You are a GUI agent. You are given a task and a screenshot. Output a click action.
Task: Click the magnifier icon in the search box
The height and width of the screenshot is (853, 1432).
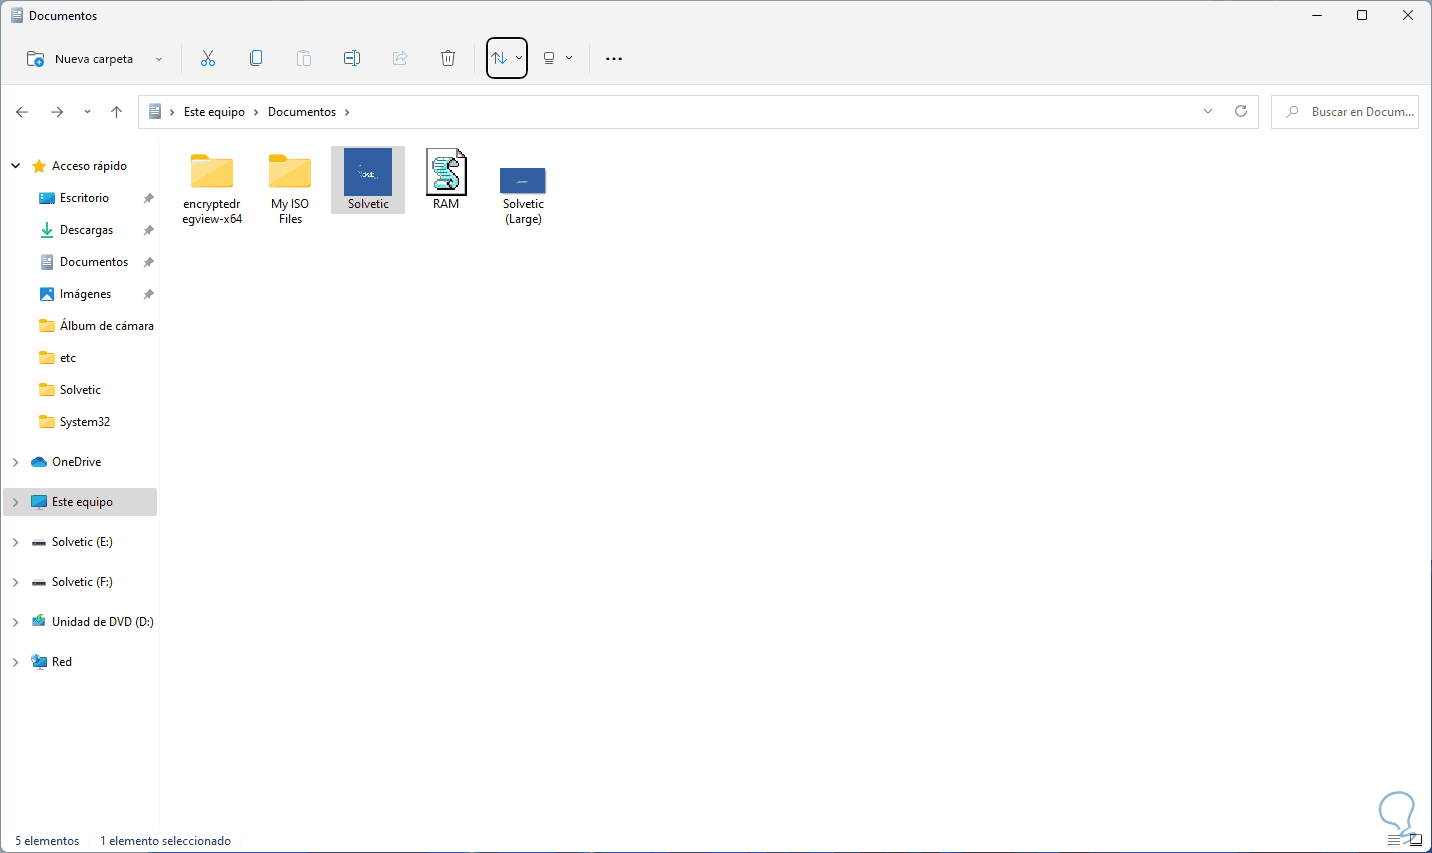coord(1293,112)
